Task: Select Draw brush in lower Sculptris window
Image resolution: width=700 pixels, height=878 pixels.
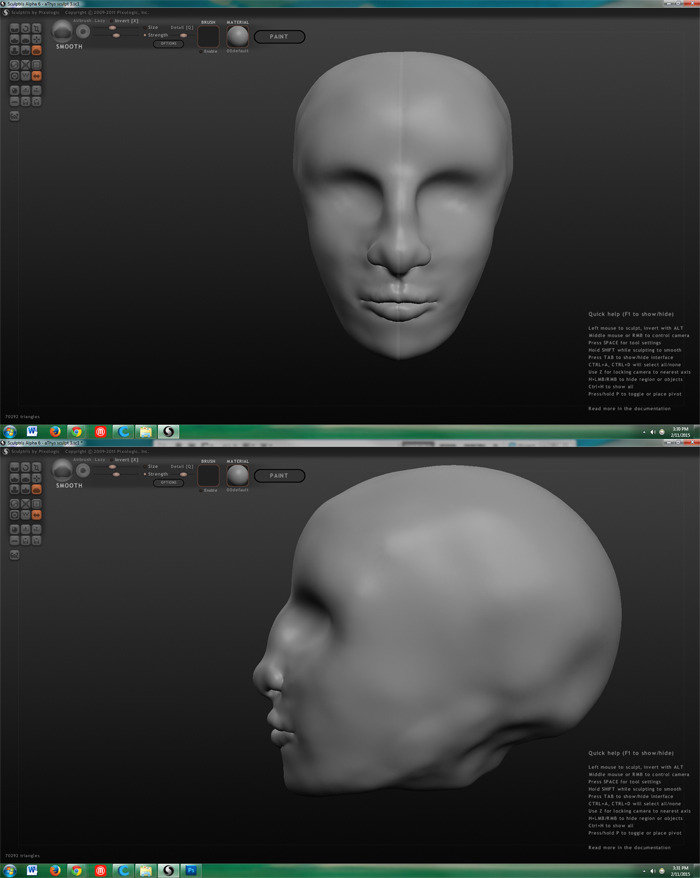Action: click(x=15, y=478)
